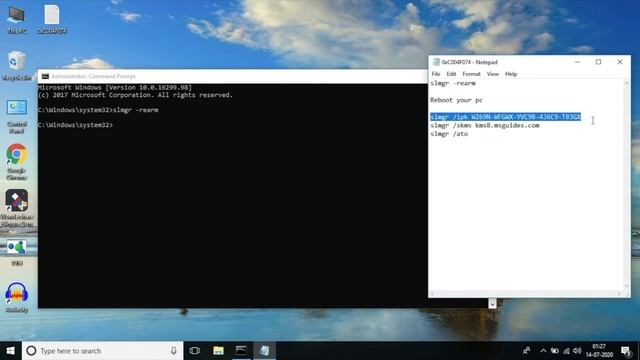Maximize the Notepad window
Image resolution: width=640 pixels, height=360 pixels.
point(598,62)
